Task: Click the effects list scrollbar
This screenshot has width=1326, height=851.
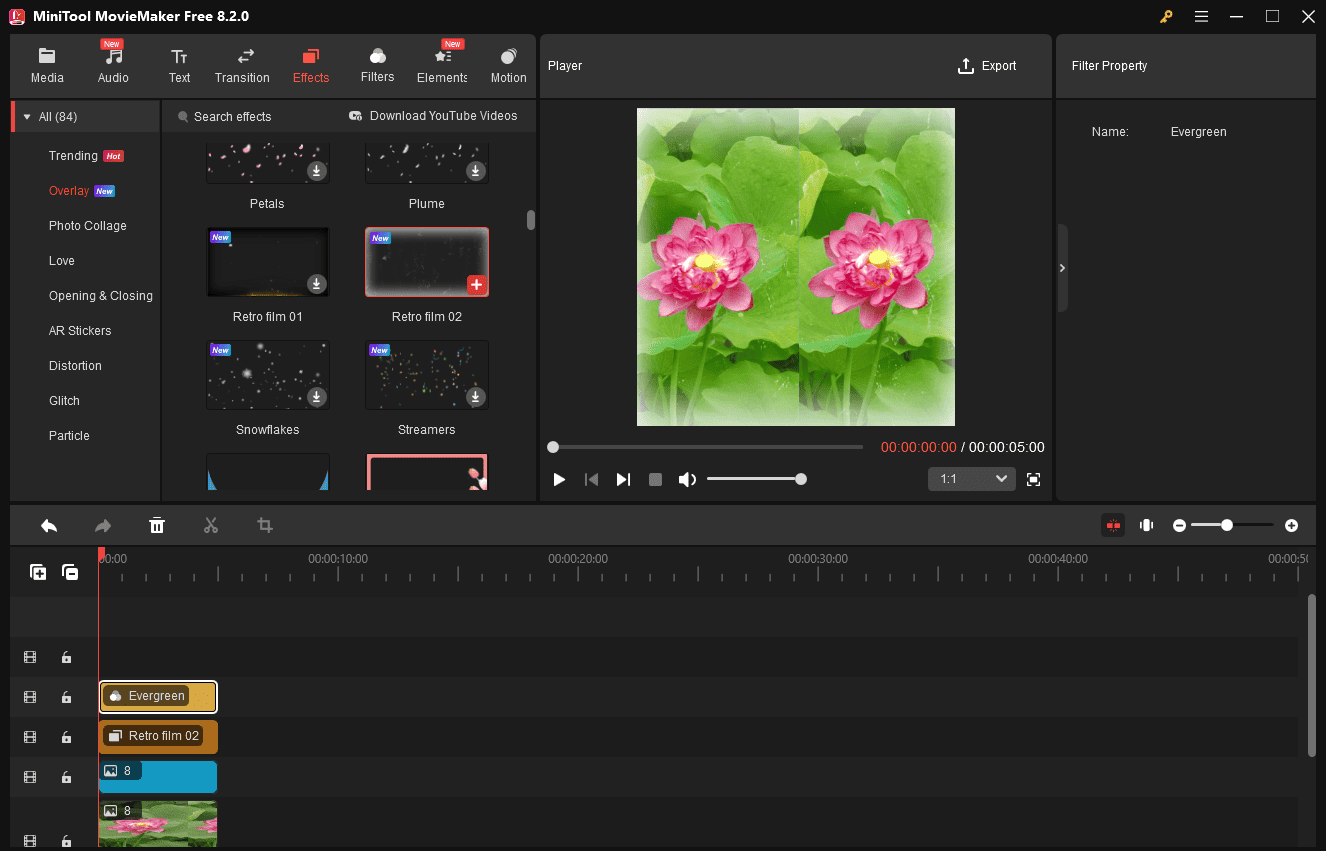Action: point(531,220)
